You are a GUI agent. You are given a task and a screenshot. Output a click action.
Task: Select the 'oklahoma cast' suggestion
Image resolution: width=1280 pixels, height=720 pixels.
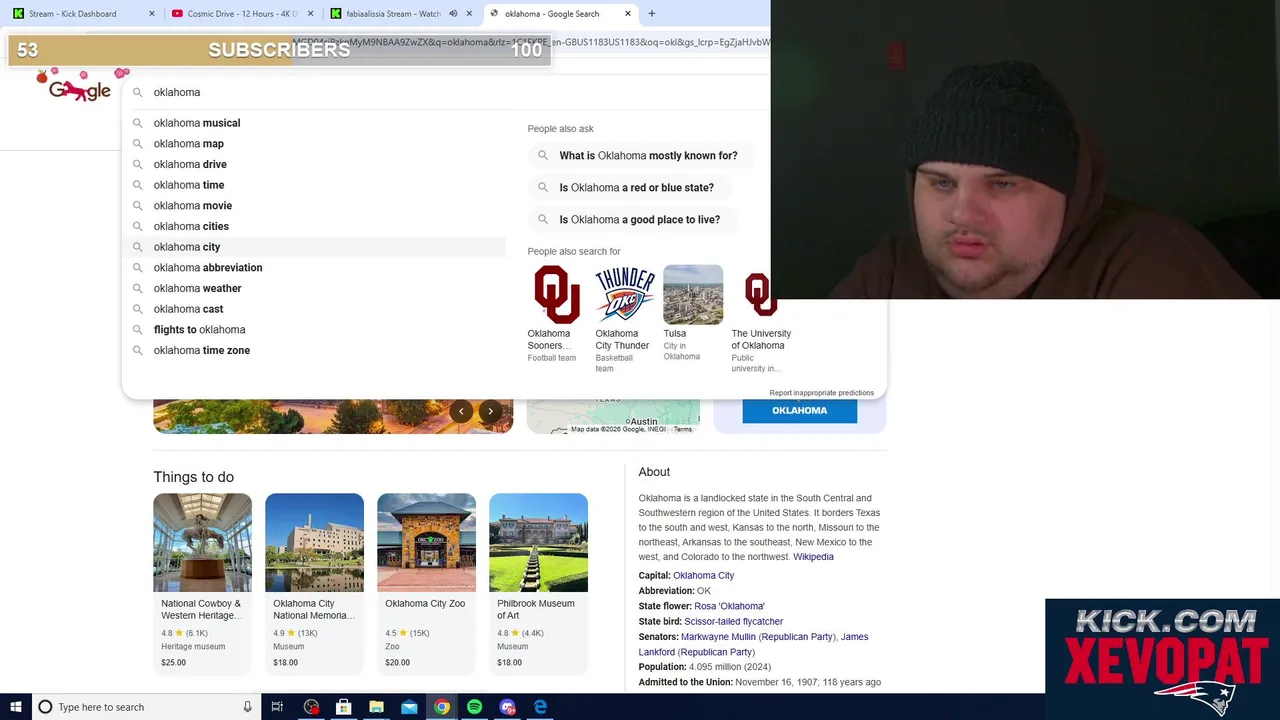point(314,309)
